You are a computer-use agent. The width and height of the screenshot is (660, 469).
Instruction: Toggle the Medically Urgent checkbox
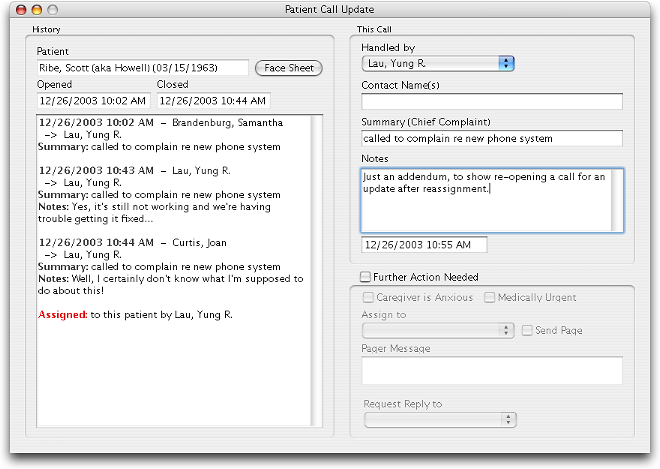click(490, 298)
